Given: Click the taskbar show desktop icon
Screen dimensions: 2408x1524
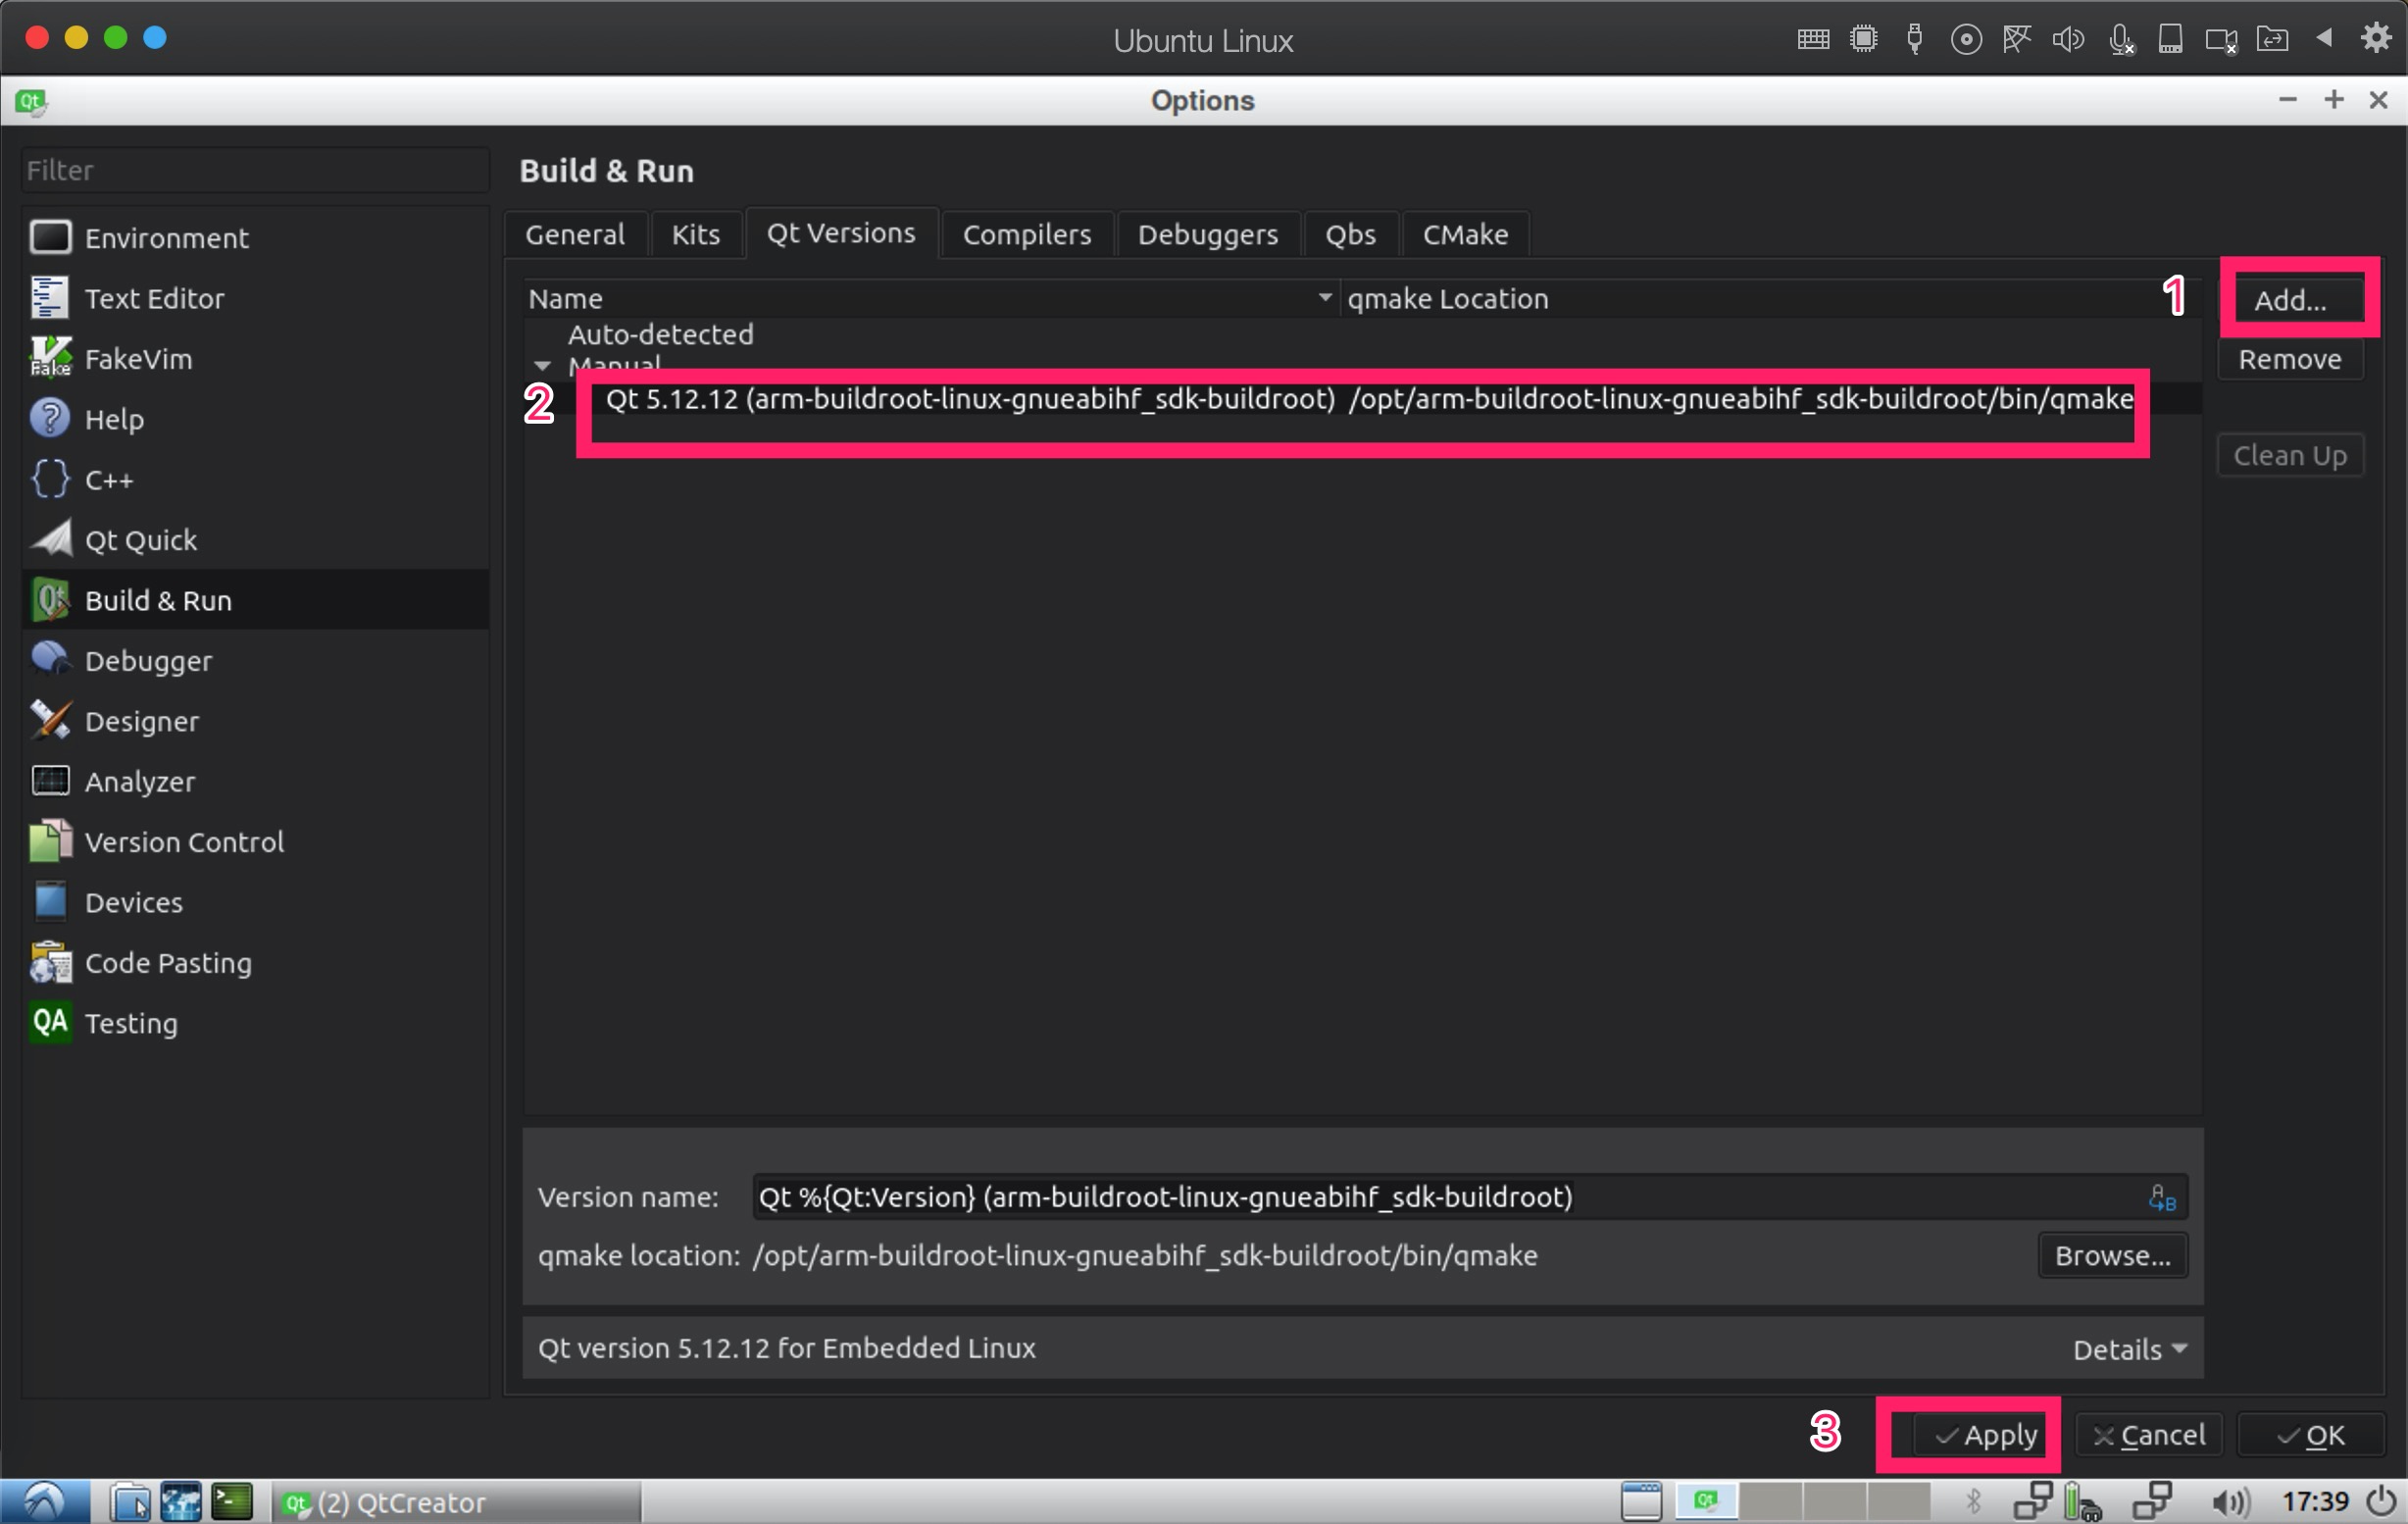Looking at the screenshot, I should click(x=1640, y=1502).
